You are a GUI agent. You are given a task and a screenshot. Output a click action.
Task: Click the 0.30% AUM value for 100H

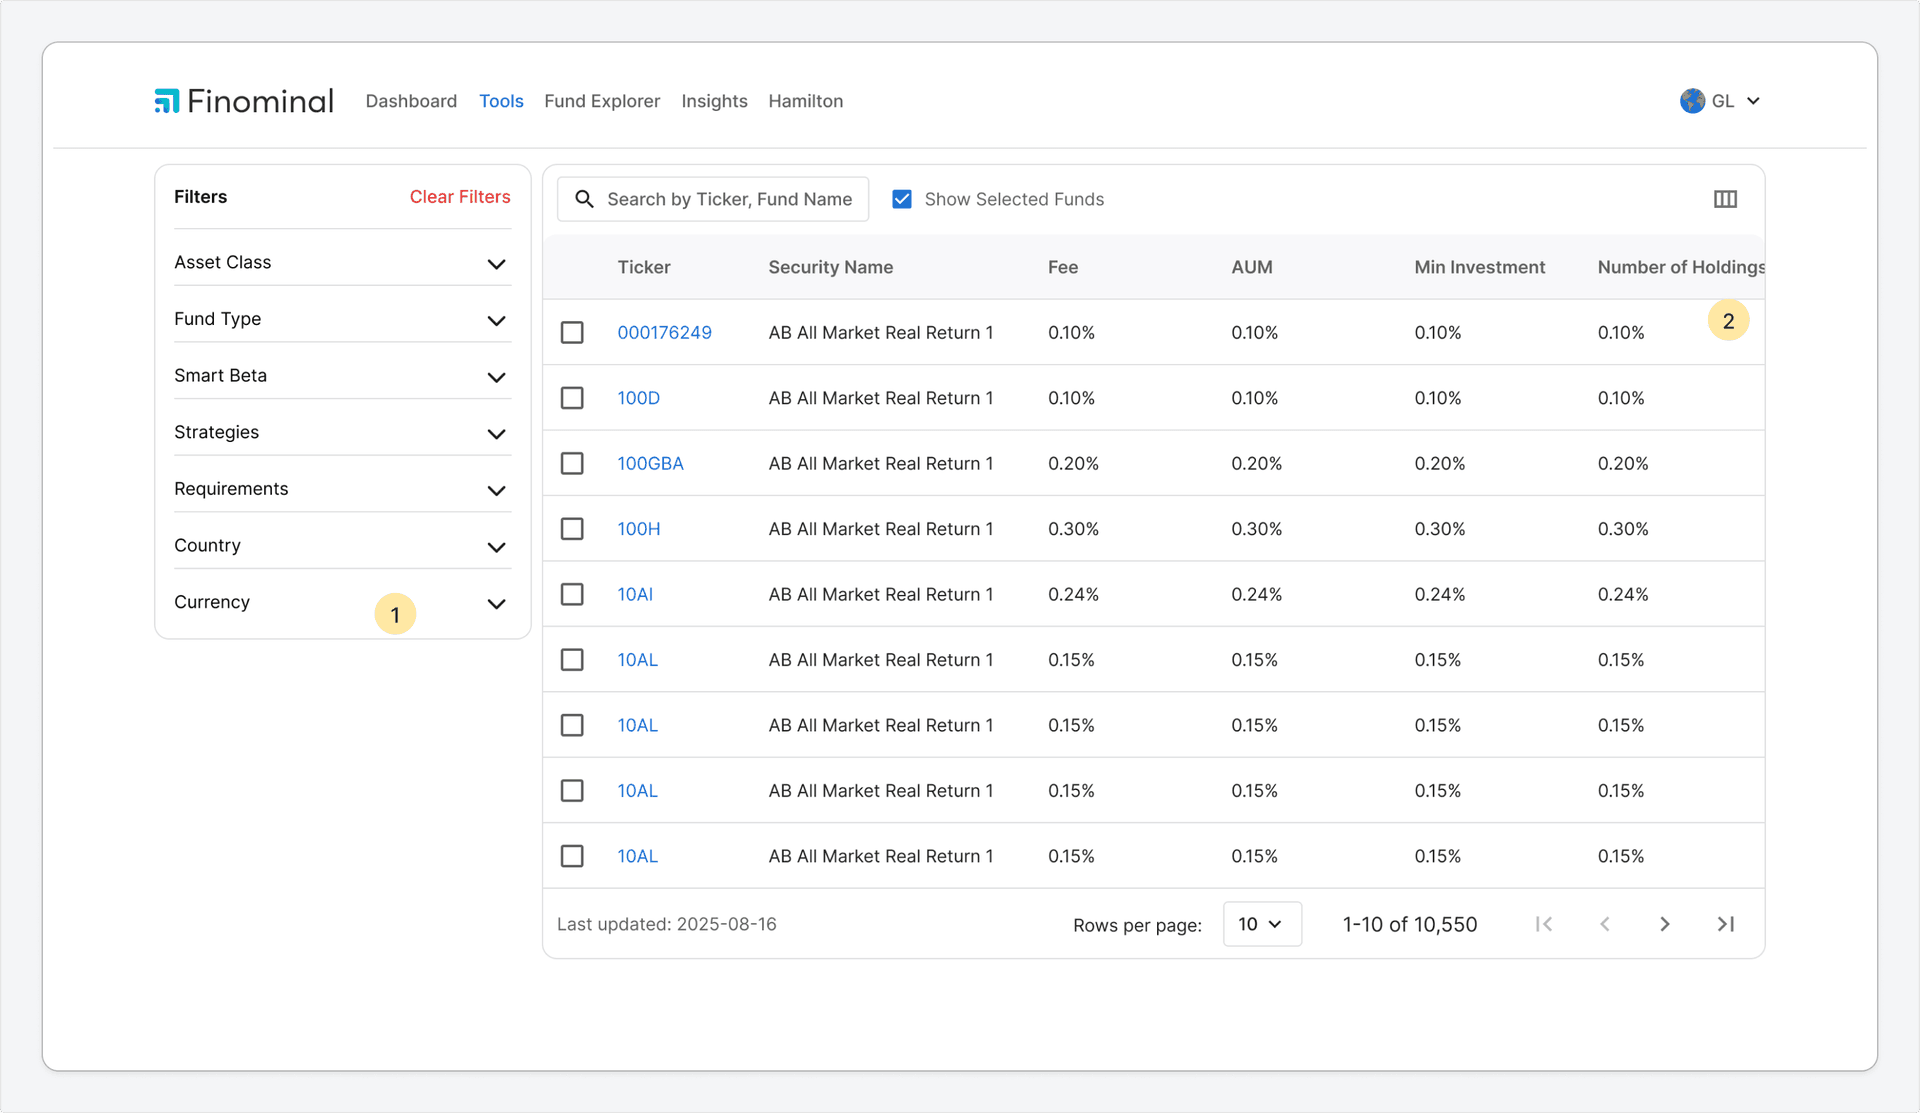(x=1256, y=529)
